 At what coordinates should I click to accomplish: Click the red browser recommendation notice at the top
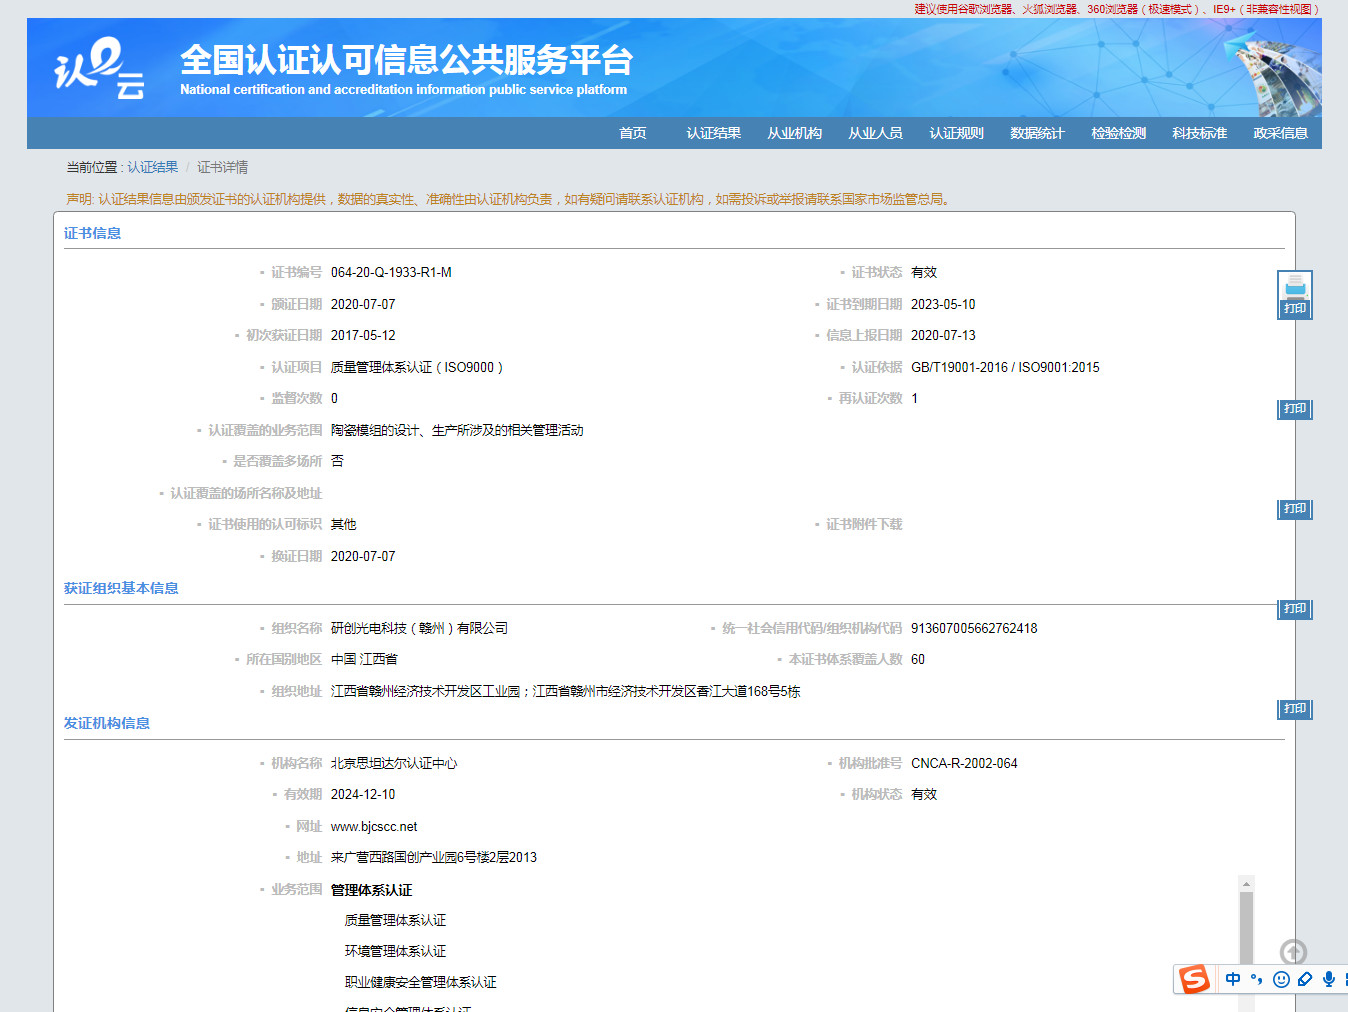tap(1117, 9)
